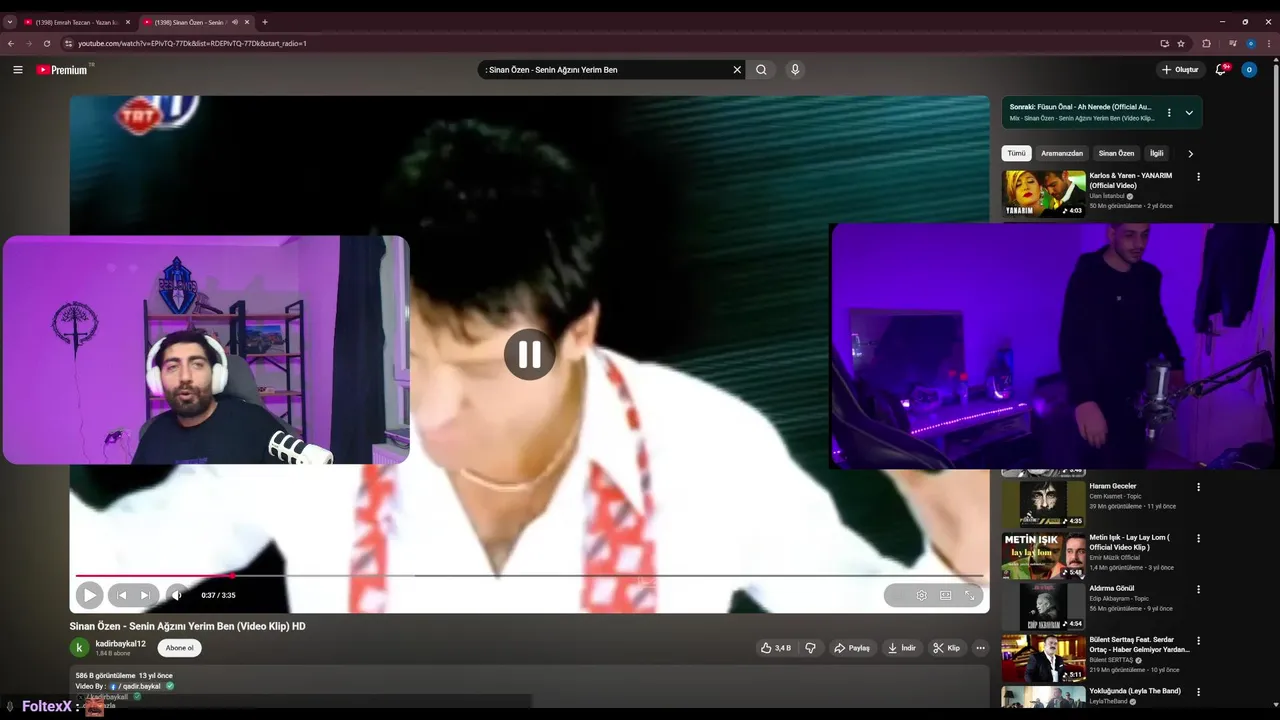This screenshot has height=720, width=1280.
Task: Open options menu for Haram Geceler
Action: click(x=1198, y=487)
